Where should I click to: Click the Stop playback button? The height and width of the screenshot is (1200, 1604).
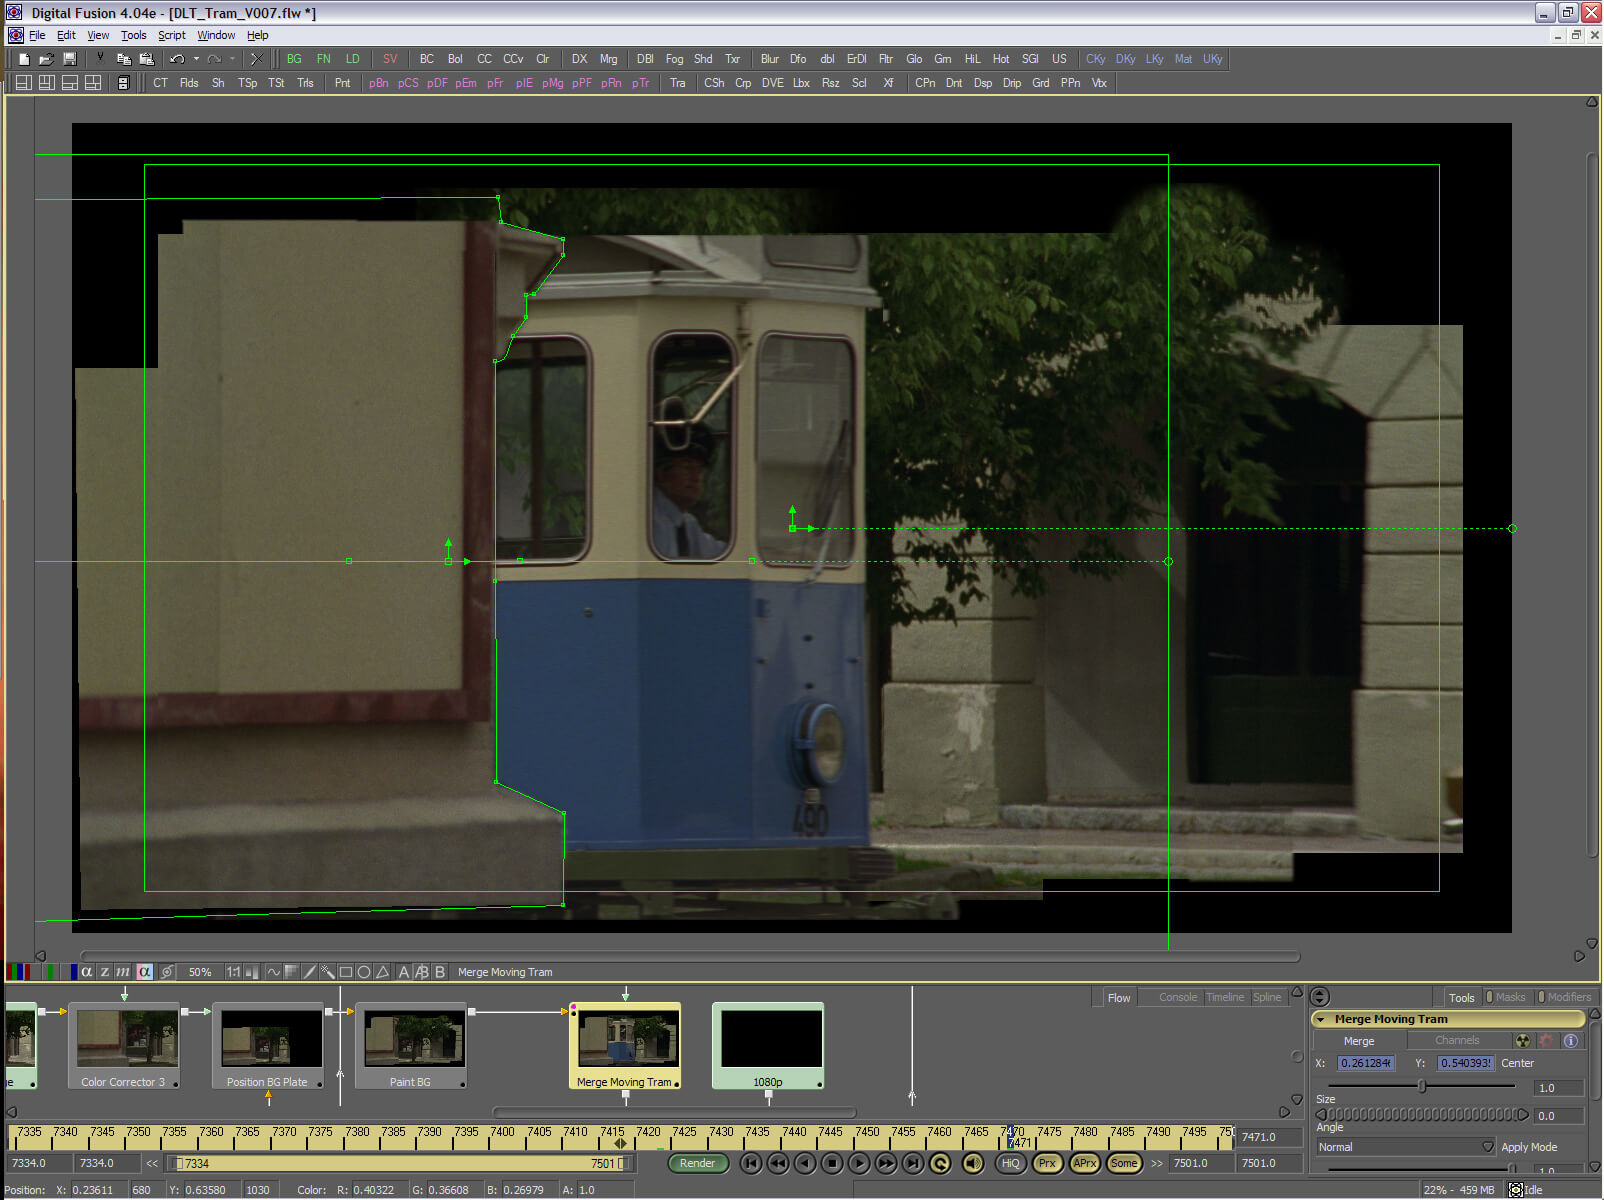tap(832, 1163)
